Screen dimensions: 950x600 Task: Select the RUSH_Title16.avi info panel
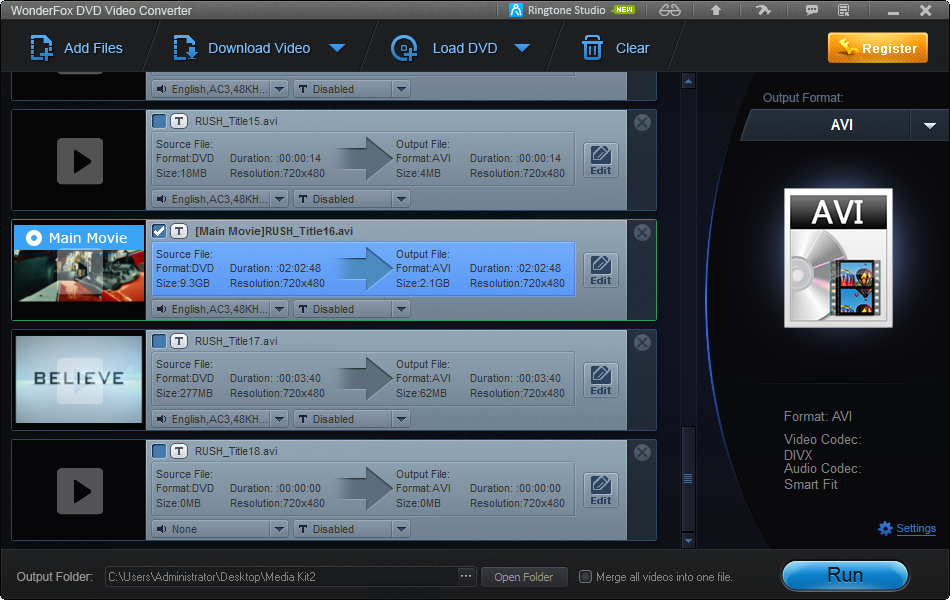(363, 269)
